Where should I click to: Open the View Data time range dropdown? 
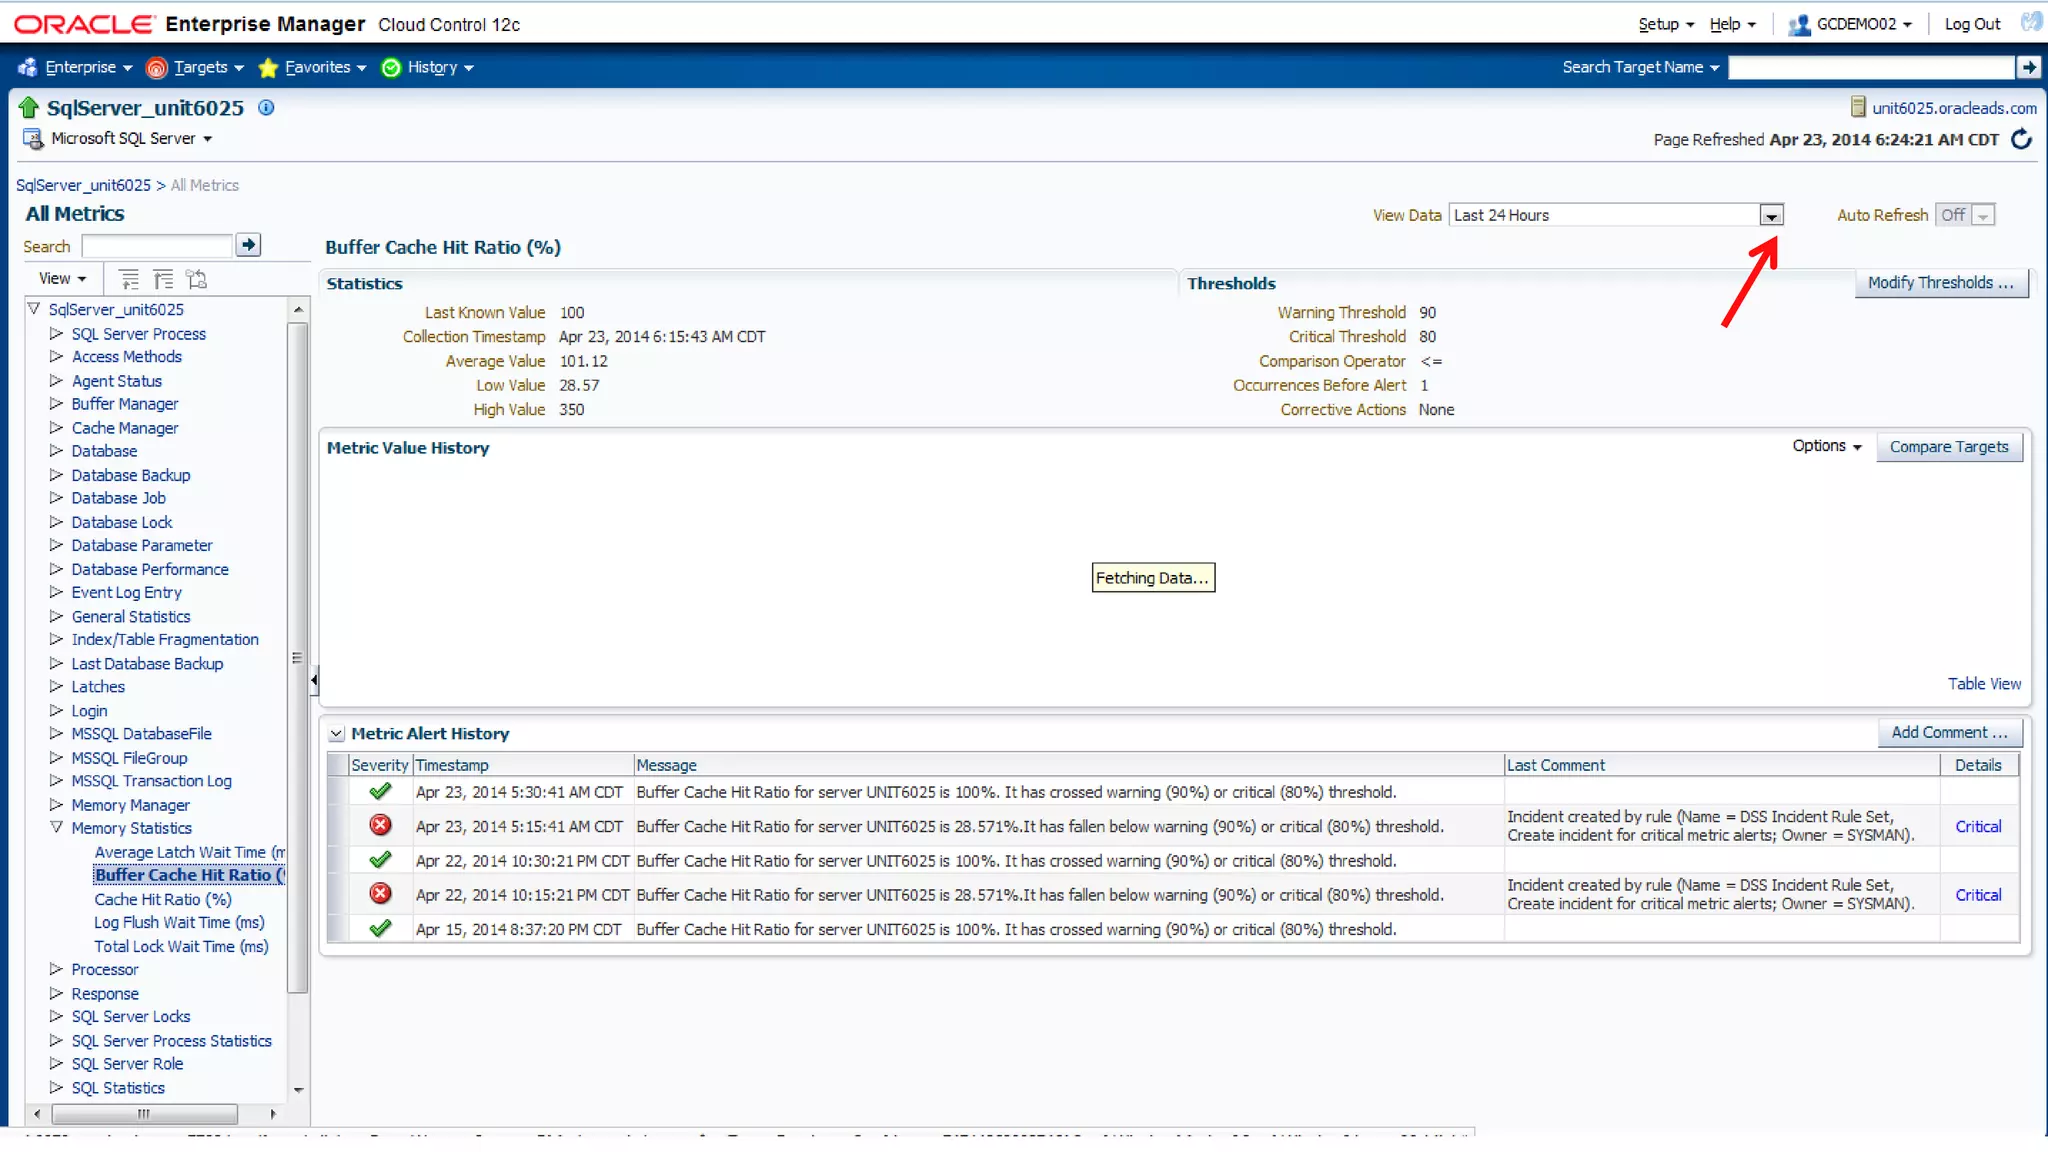(x=1771, y=215)
